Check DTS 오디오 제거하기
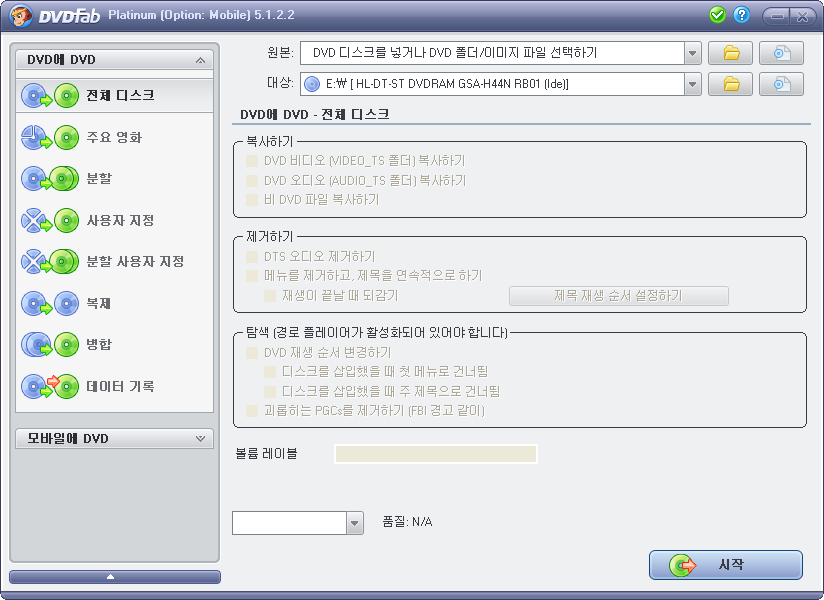 coord(252,257)
